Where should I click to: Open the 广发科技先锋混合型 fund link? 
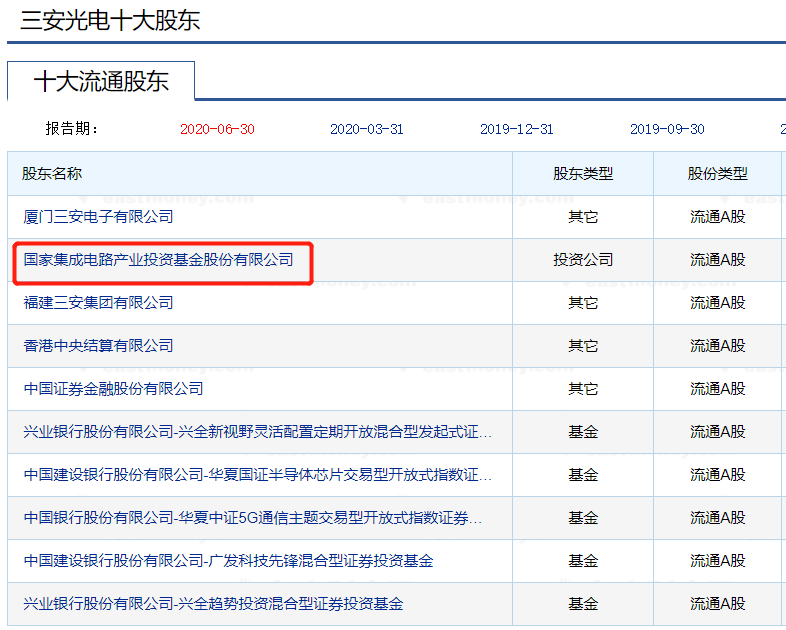[x=228, y=561]
